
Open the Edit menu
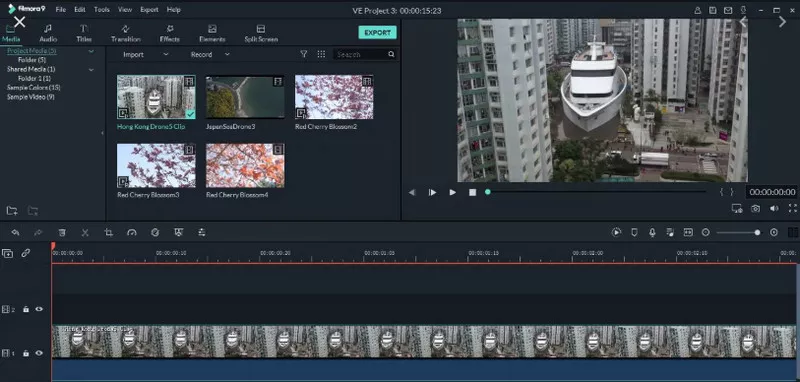[x=80, y=10]
